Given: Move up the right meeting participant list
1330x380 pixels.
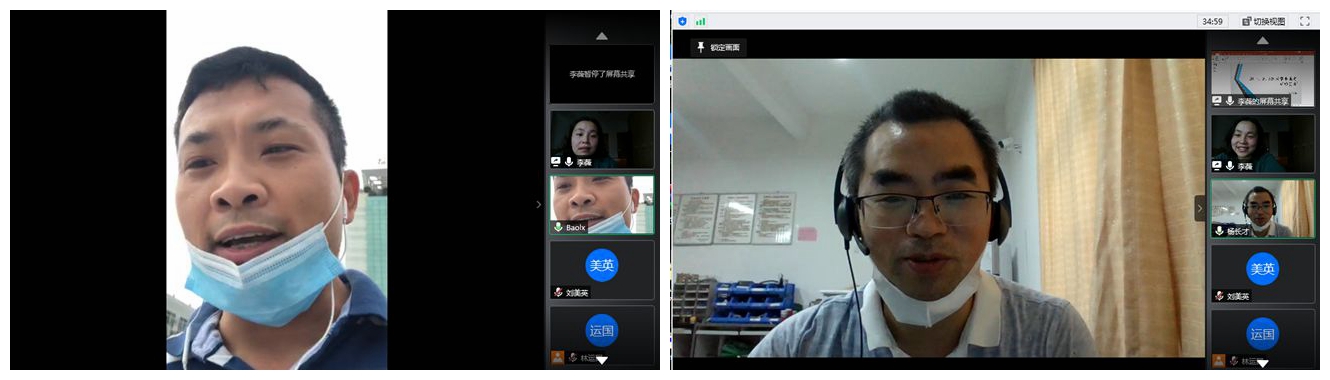Looking at the screenshot, I should (x=1263, y=41).
